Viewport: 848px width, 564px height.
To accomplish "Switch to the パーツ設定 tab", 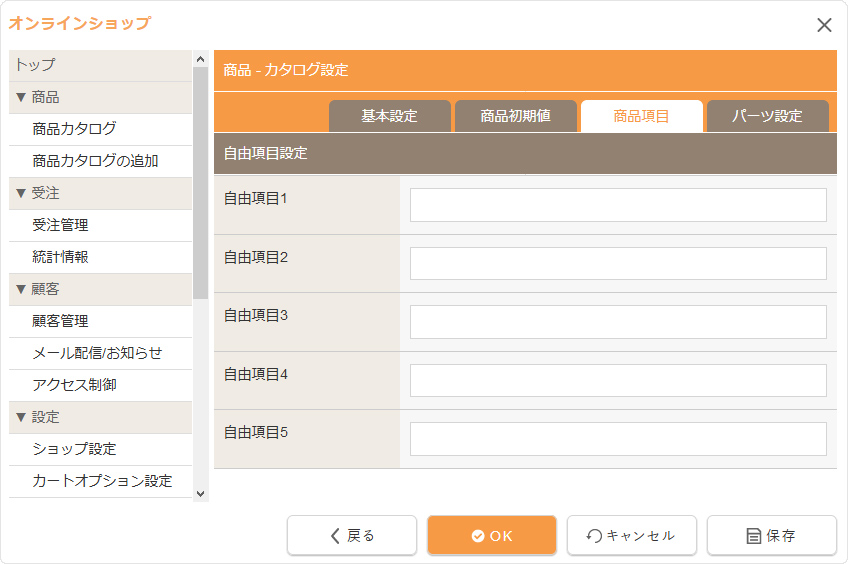I will pyautogui.click(x=767, y=116).
